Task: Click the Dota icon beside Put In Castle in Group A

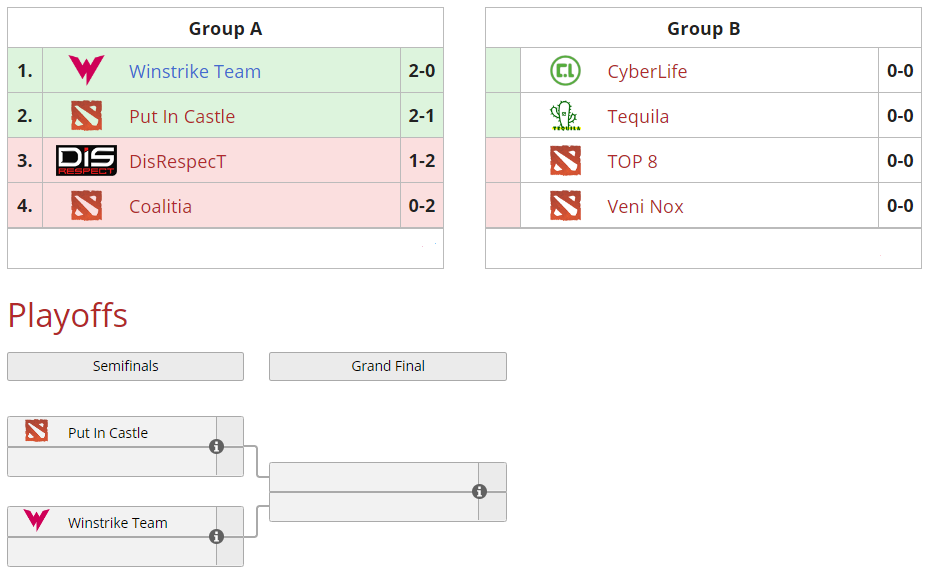Action: (86, 116)
